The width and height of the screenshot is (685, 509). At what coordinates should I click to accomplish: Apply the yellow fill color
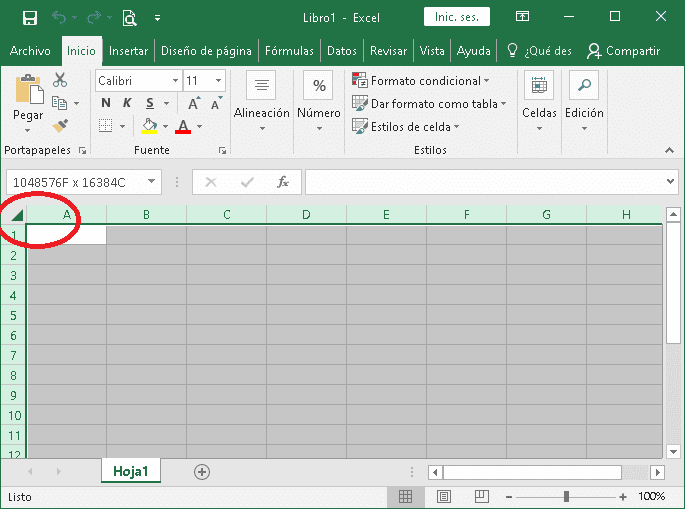point(150,126)
